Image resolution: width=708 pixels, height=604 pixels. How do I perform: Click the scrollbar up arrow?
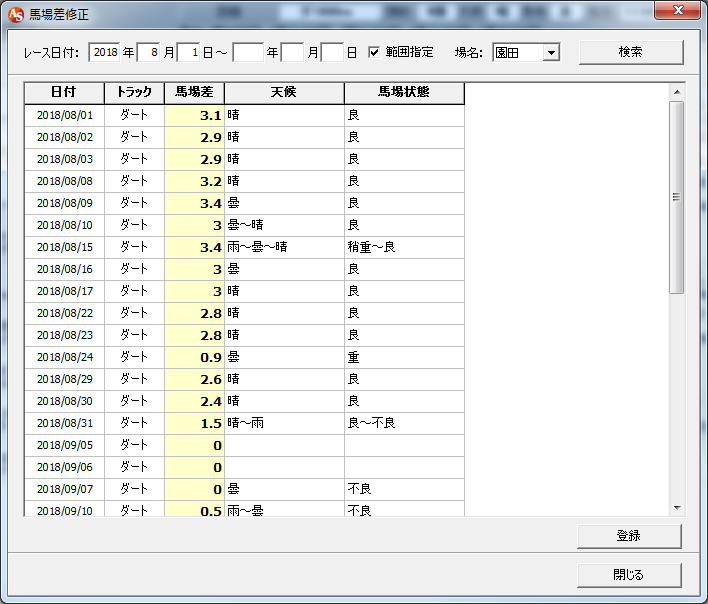pyautogui.click(x=677, y=92)
